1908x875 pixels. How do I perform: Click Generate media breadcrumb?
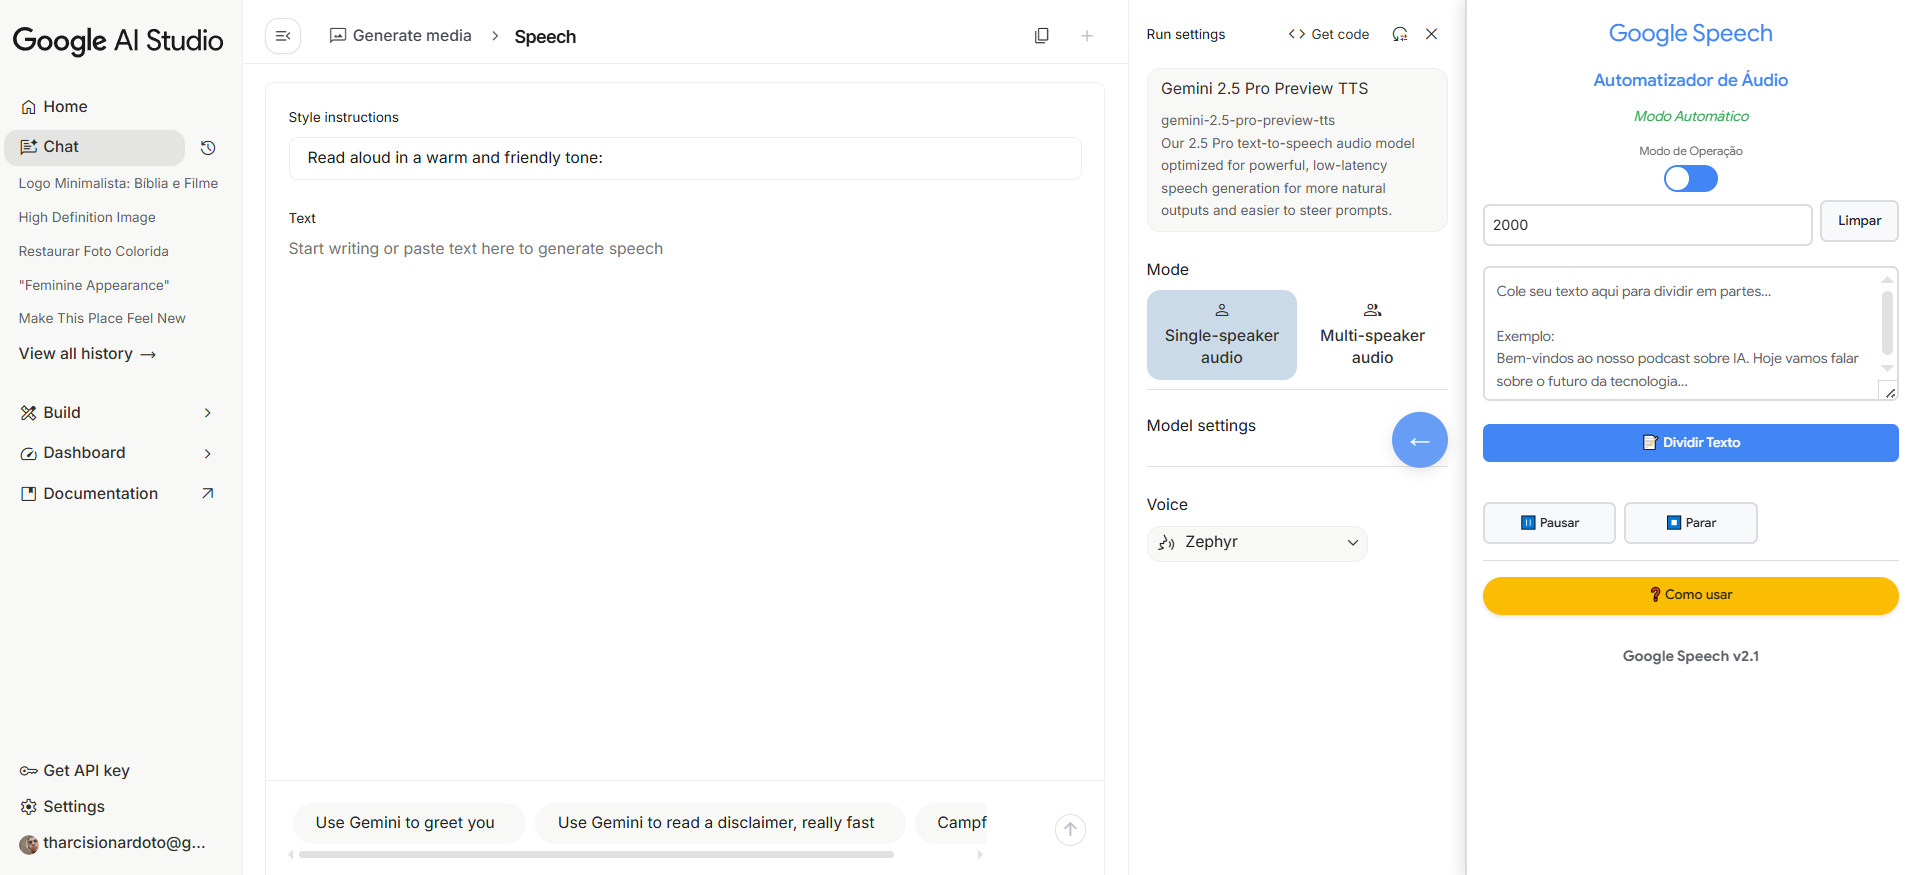[x=401, y=36]
